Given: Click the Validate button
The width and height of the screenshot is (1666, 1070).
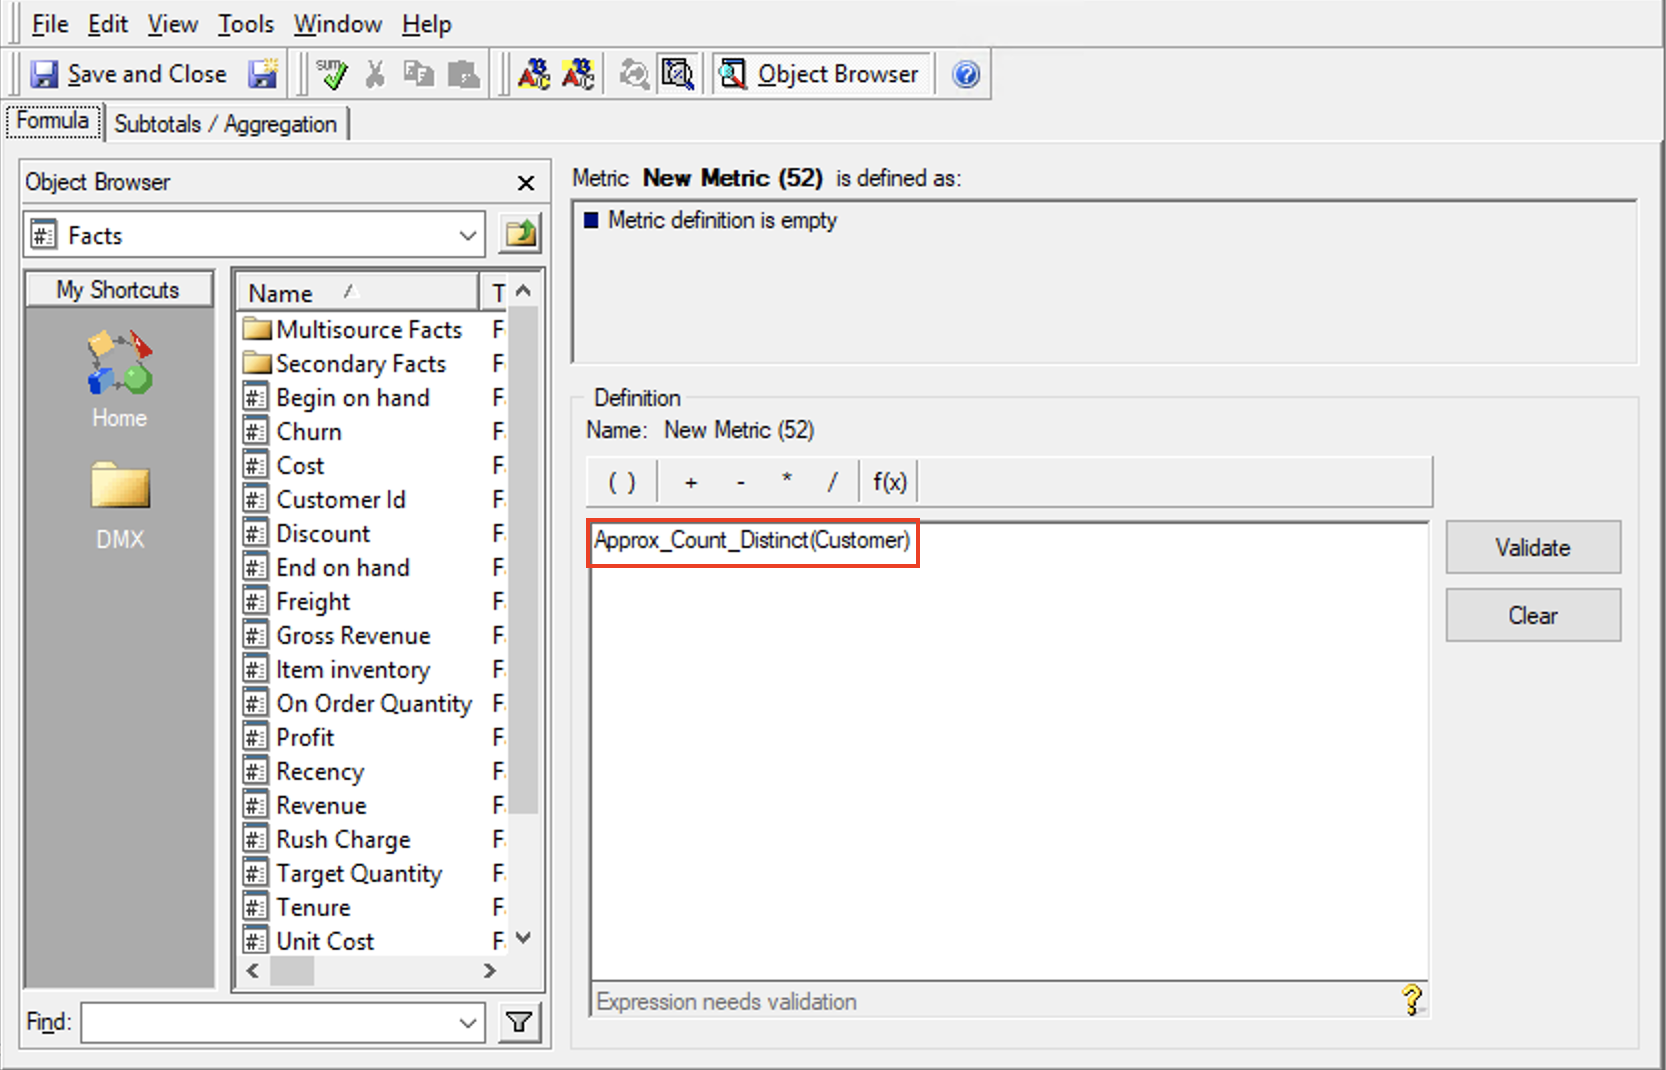Looking at the screenshot, I should [x=1532, y=547].
